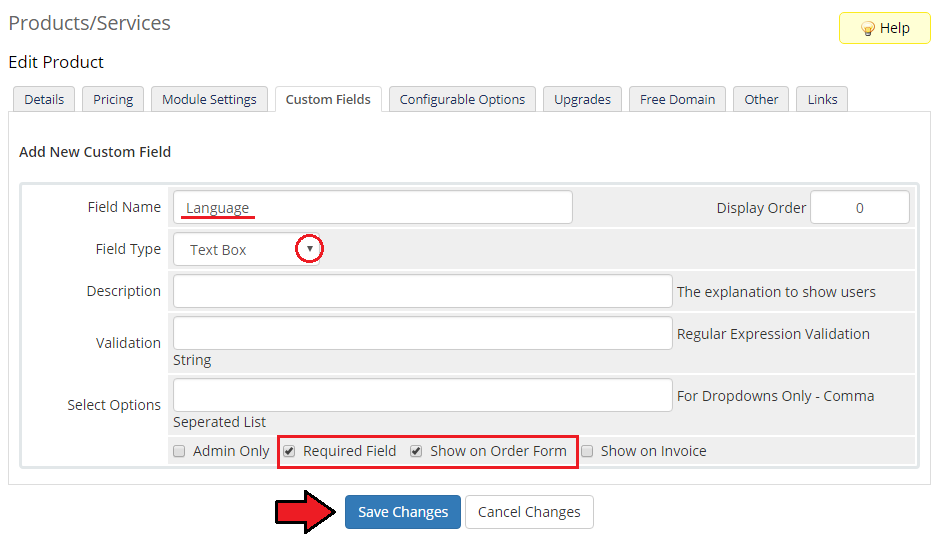Select the Custom Fields tab
This screenshot has width=945, height=548.
click(x=328, y=99)
